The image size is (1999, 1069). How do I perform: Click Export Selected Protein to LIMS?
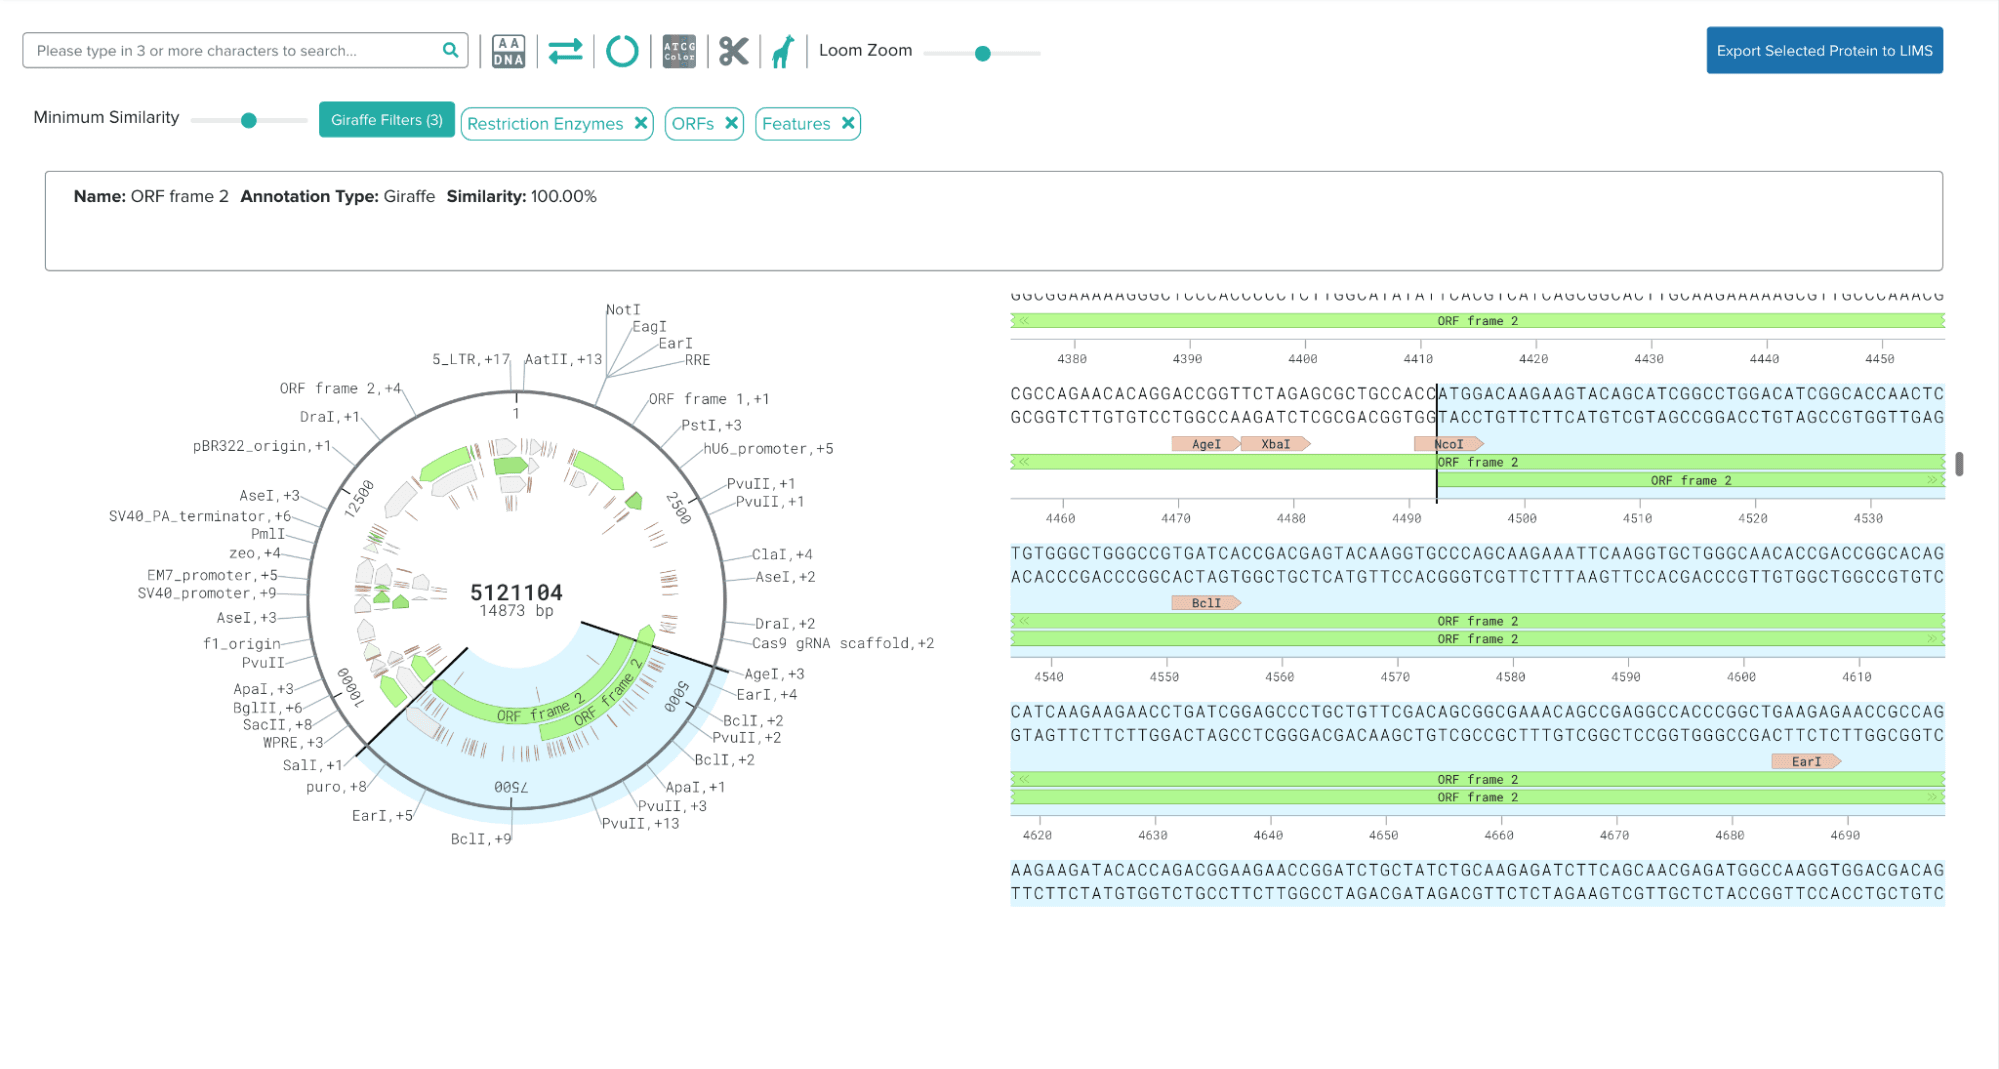click(1823, 50)
